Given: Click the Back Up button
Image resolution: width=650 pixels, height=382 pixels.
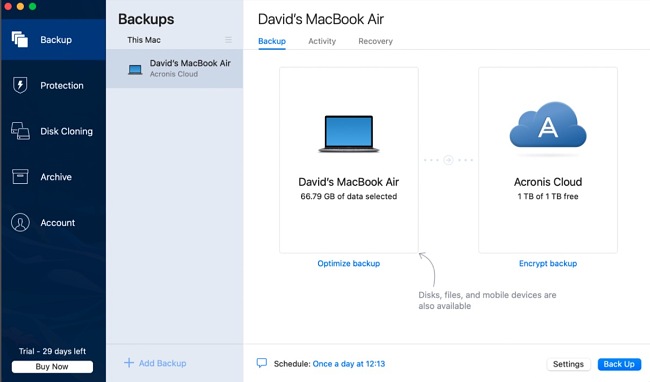Looking at the screenshot, I should [619, 364].
